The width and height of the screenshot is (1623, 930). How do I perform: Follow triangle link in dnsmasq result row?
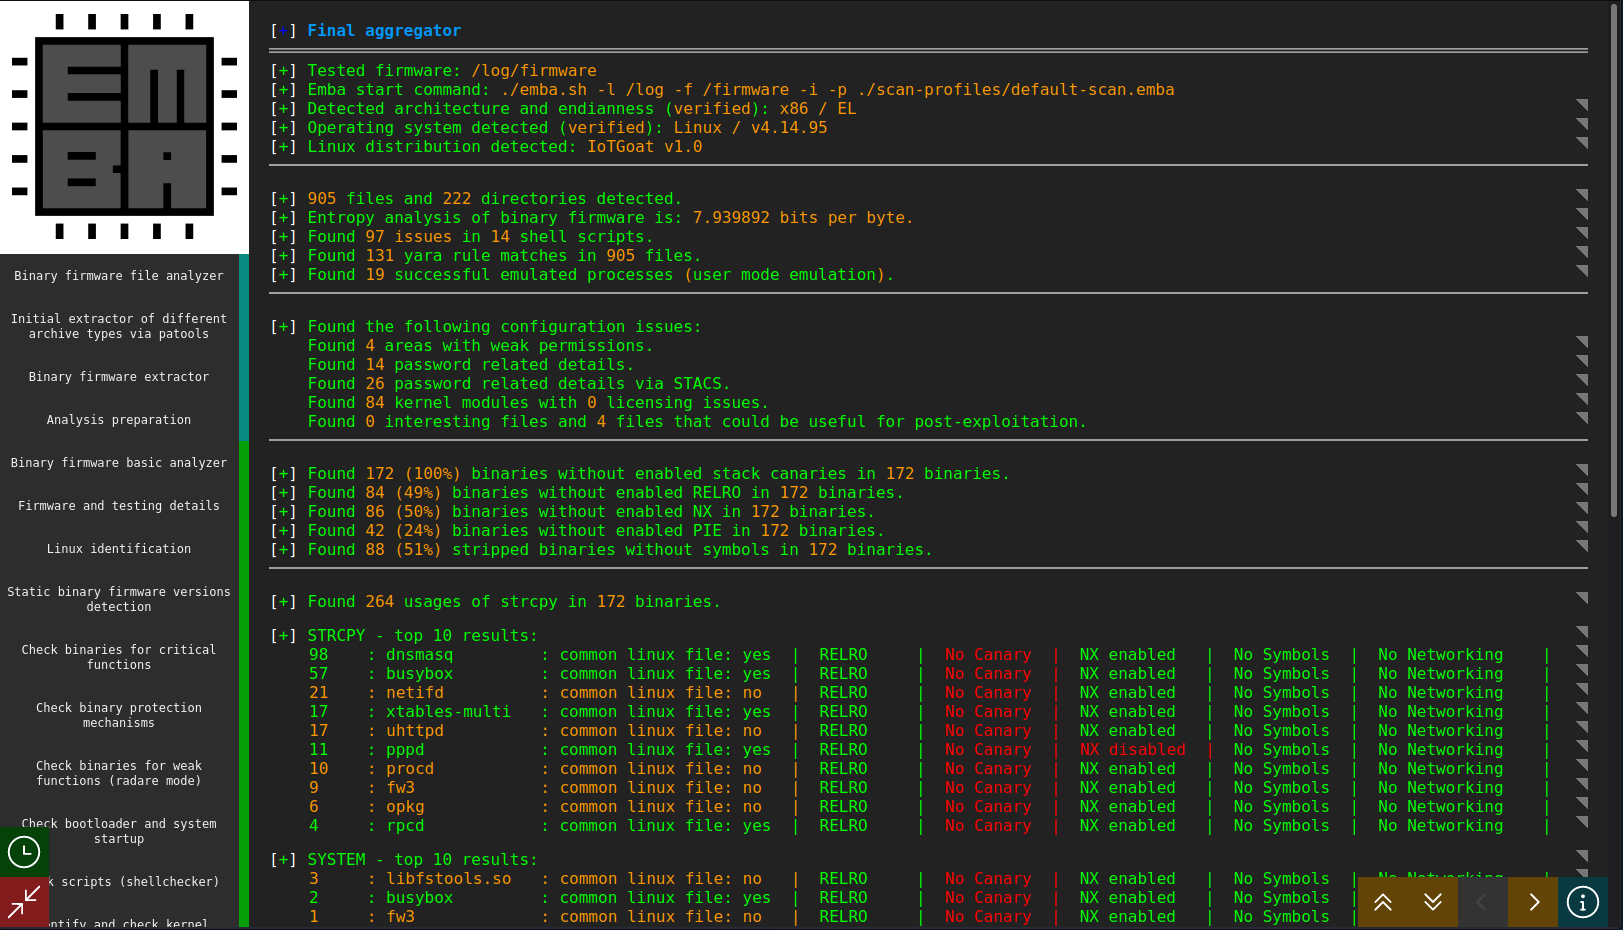click(1582, 651)
